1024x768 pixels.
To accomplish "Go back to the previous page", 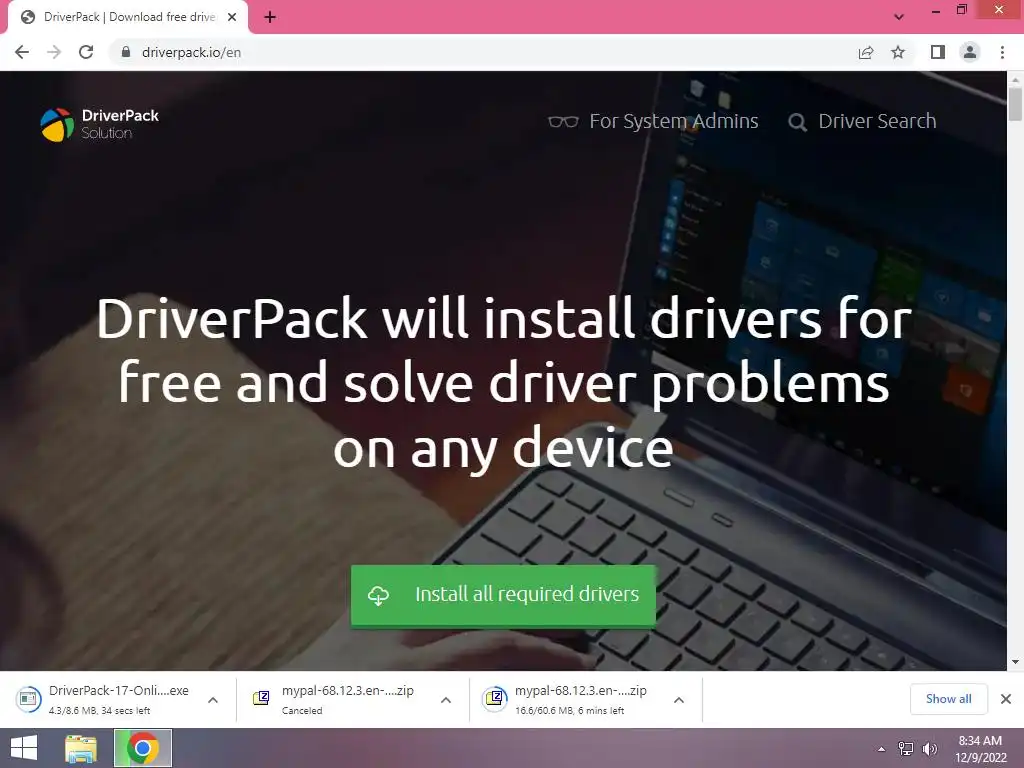I will [22, 52].
